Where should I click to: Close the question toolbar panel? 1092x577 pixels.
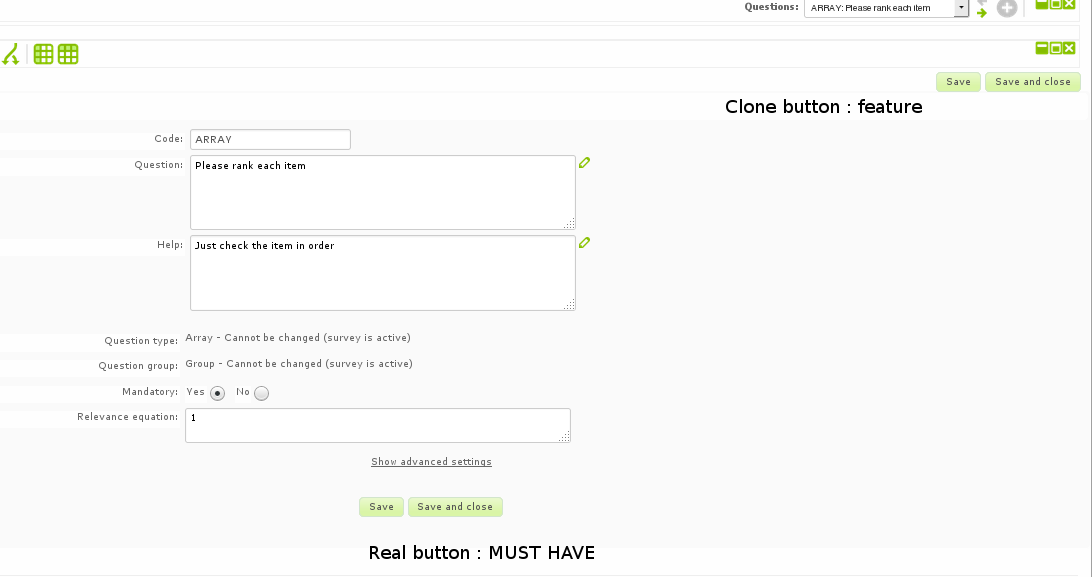(x=1069, y=48)
